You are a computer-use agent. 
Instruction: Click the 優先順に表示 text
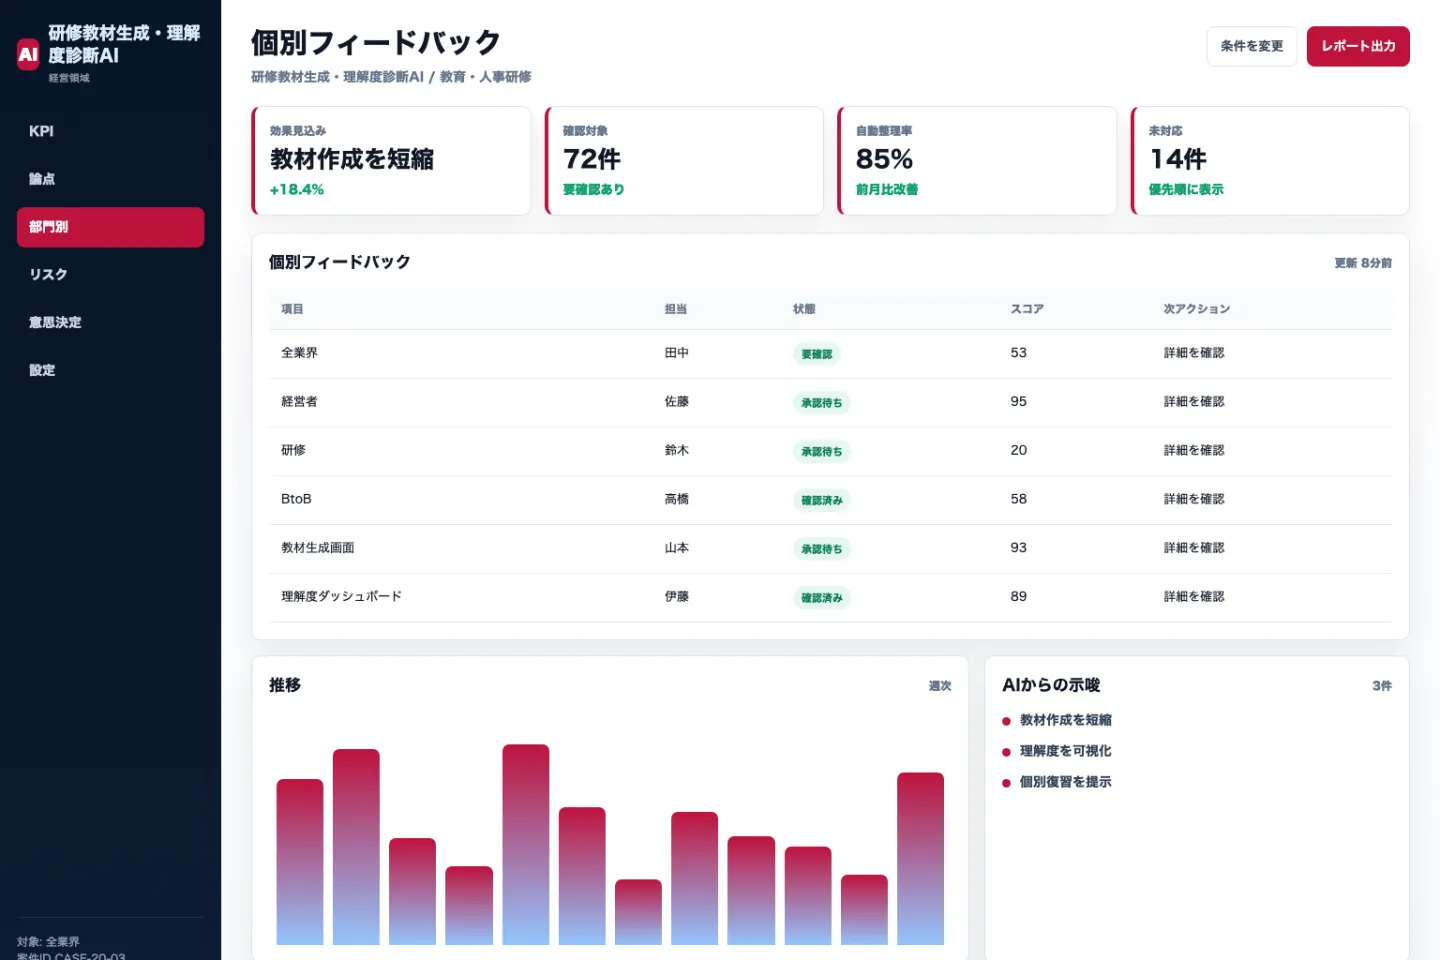[x=1186, y=190]
